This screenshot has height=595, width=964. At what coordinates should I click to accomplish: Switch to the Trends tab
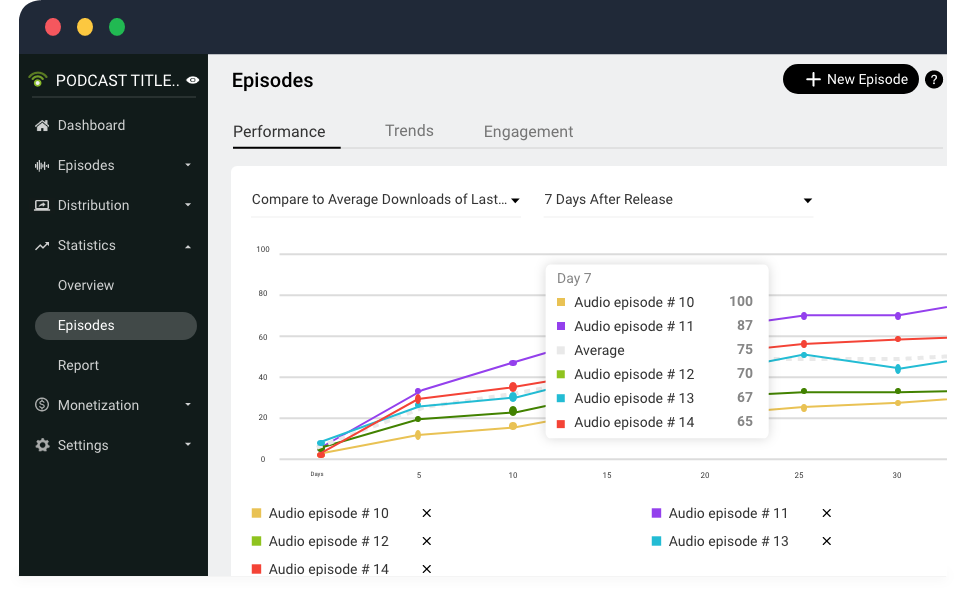coord(409,131)
